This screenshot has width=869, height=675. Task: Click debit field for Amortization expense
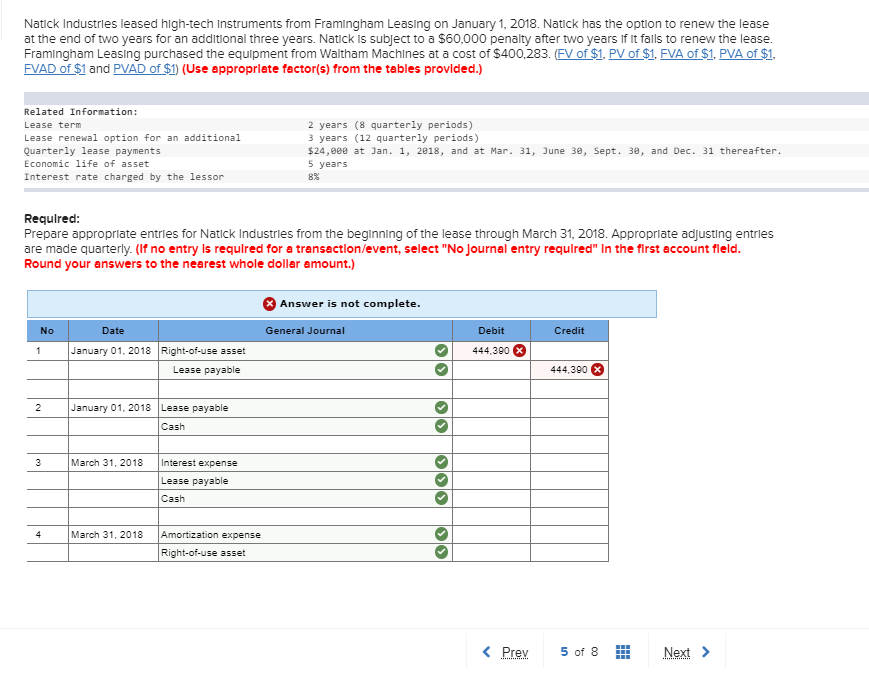[x=491, y=534]
